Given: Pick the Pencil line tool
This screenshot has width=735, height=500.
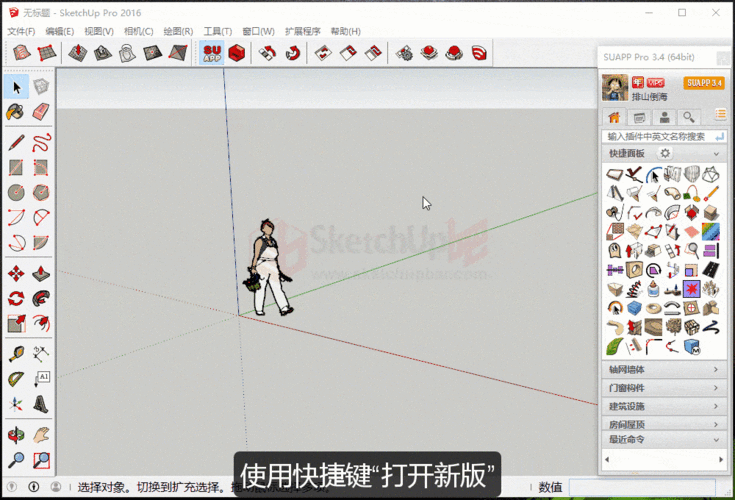Looking at the screenshot, I should coord(16,142).
